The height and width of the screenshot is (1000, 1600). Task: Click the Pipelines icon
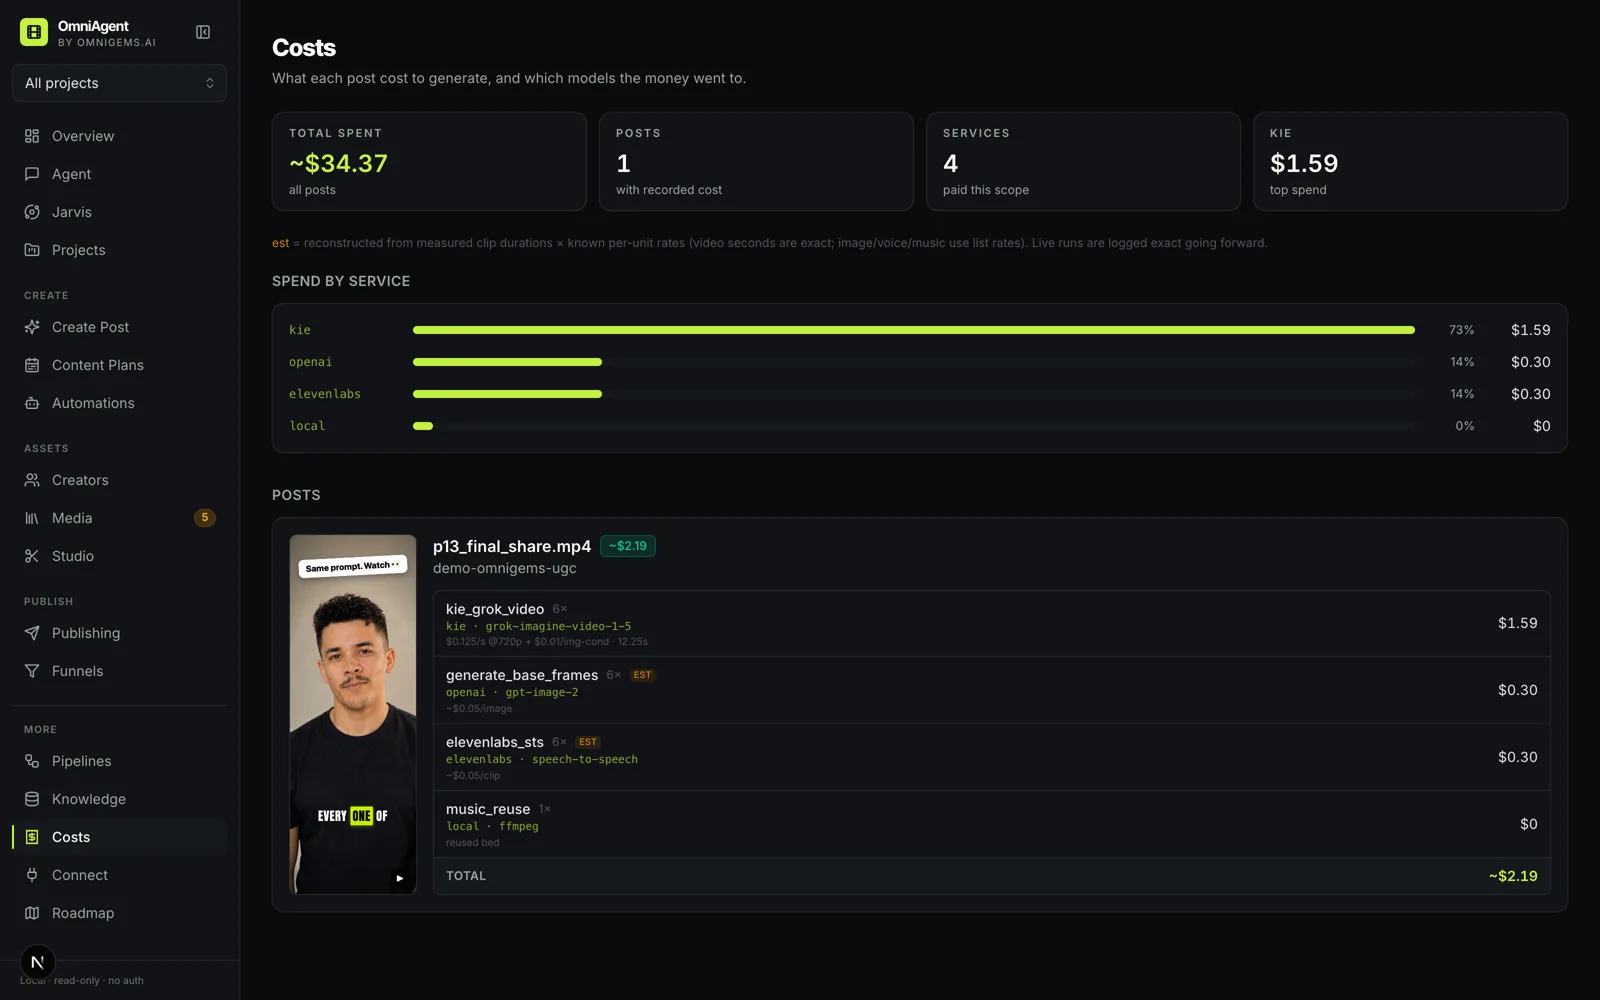point(32,761)
